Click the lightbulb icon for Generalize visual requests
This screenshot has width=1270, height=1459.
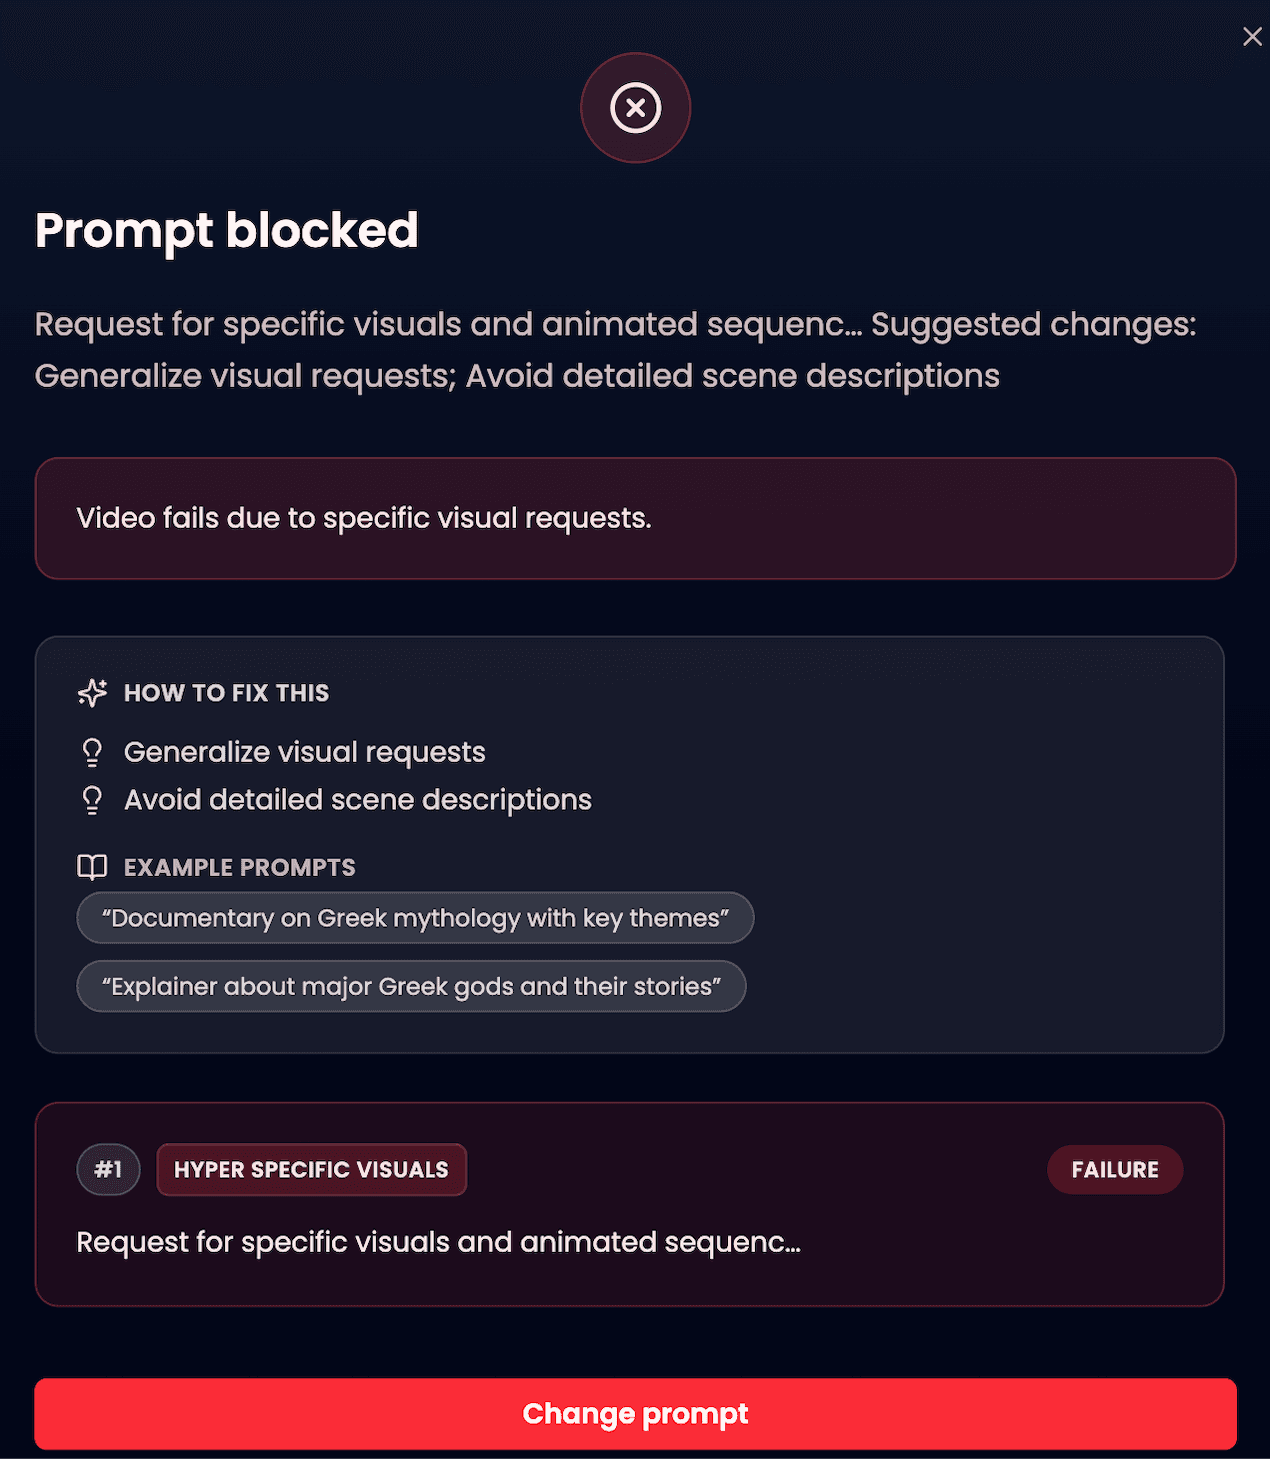point(93,751)
